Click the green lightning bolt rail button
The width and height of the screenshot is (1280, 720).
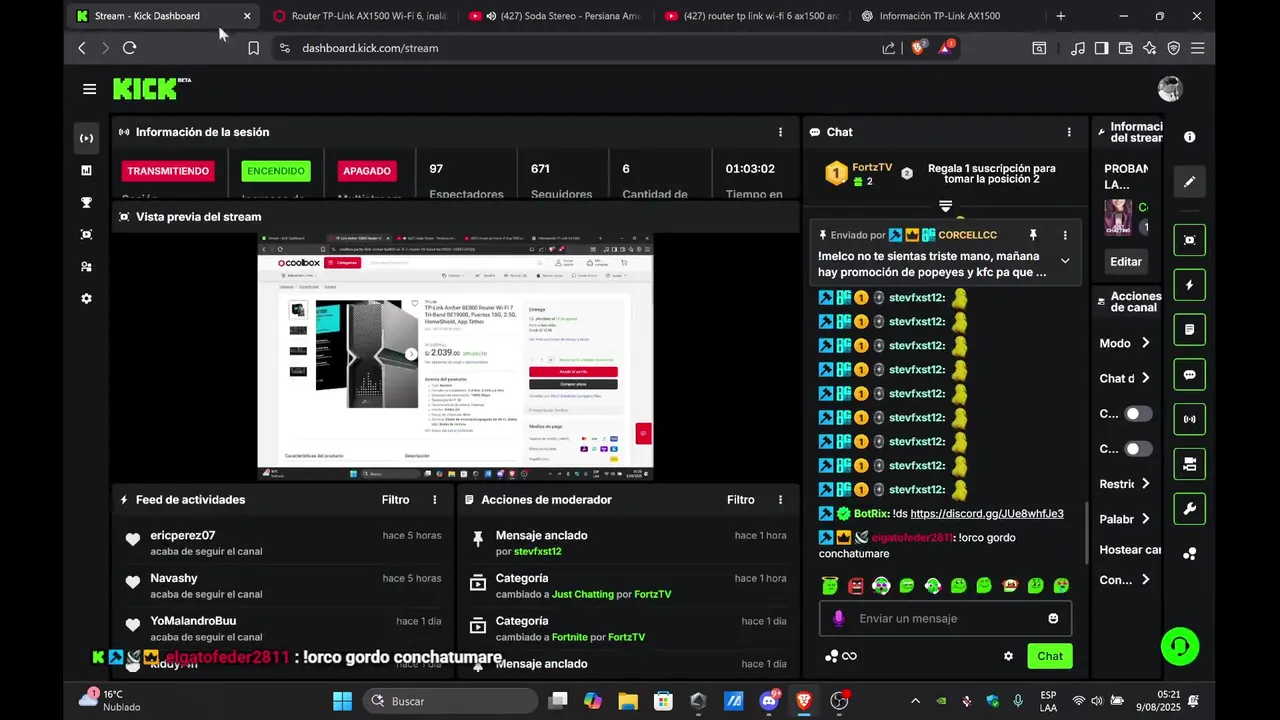(x=1190, y=285)
